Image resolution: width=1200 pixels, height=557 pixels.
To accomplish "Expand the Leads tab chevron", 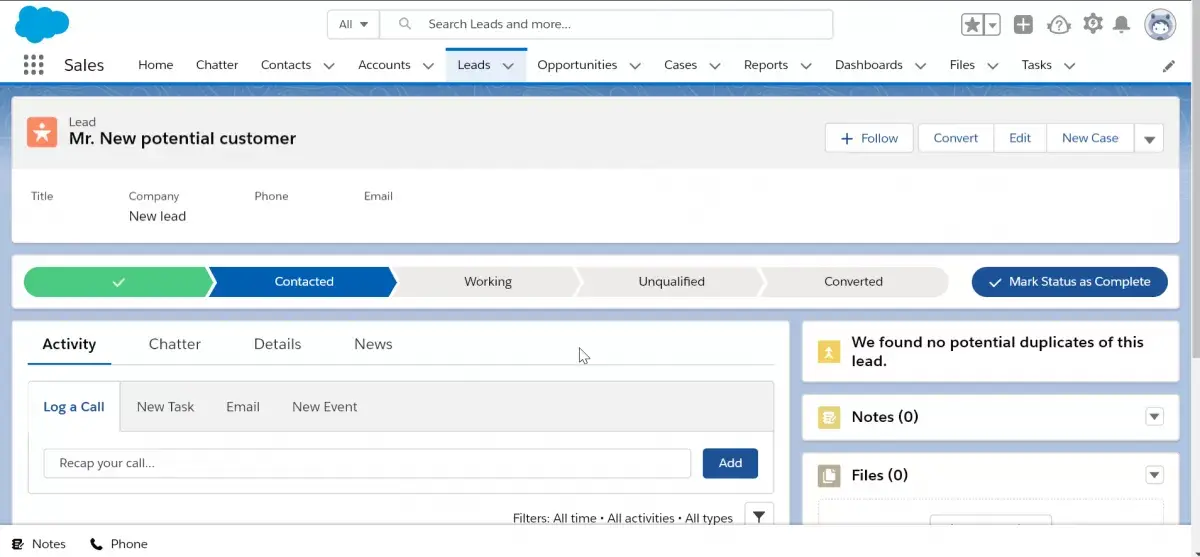I will (x=508, y=66).
